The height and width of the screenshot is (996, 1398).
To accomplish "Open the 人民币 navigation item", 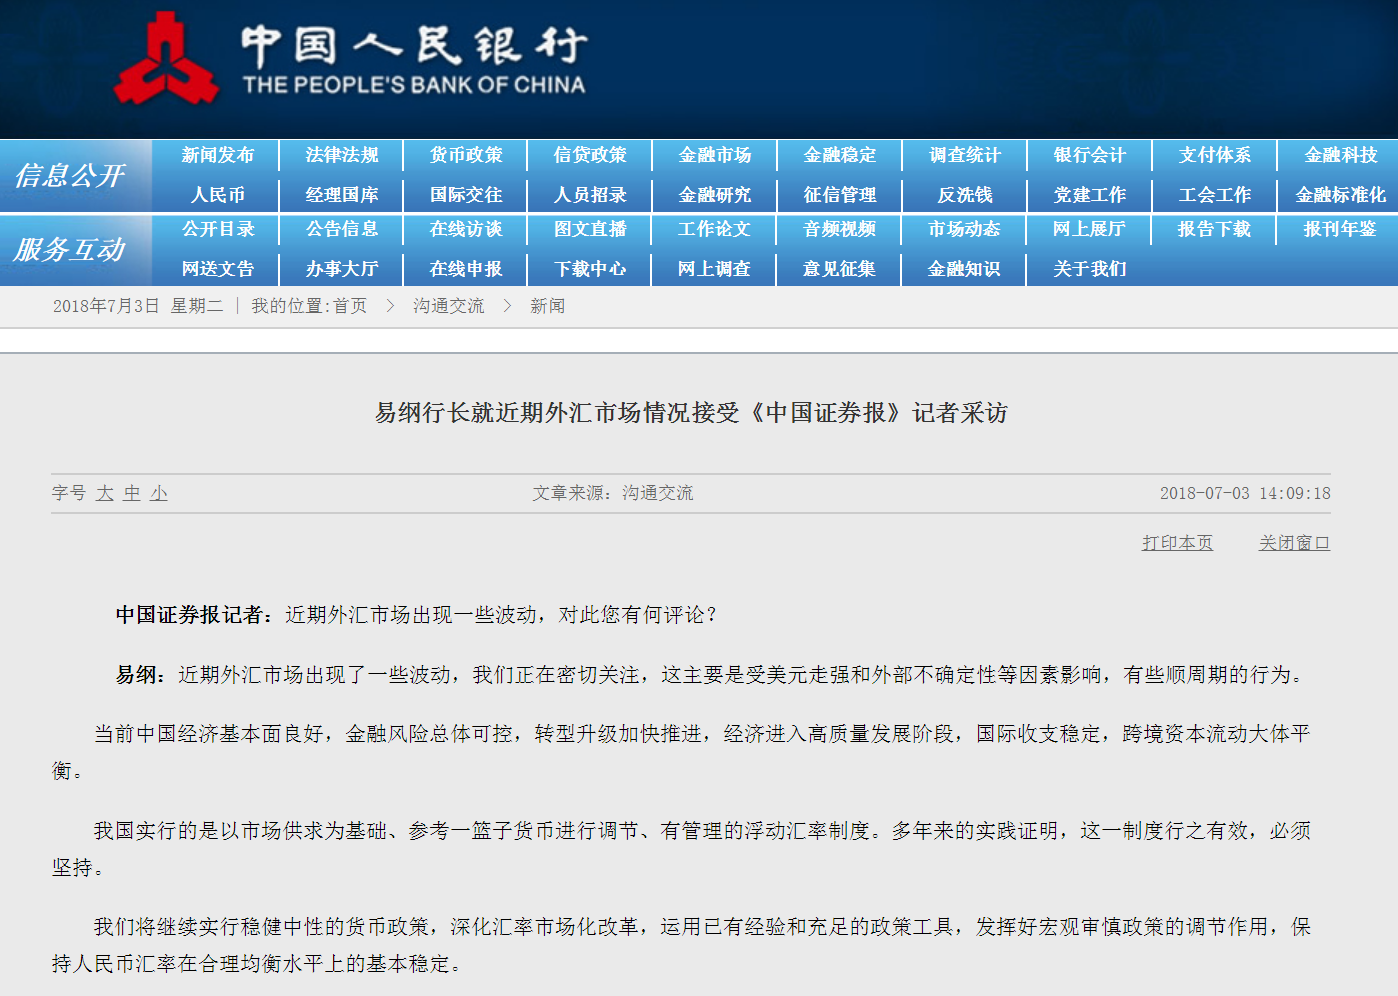I will (x=217, y=195).
